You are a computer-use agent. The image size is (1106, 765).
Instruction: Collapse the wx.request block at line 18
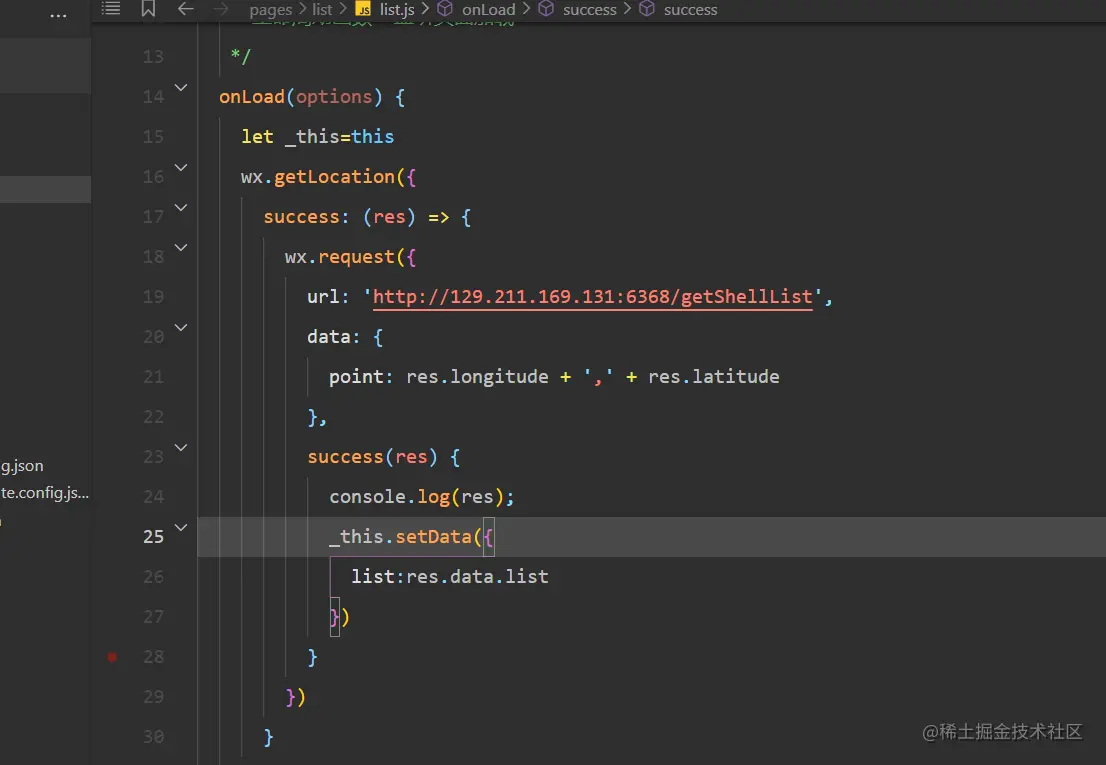click(180, 248)
